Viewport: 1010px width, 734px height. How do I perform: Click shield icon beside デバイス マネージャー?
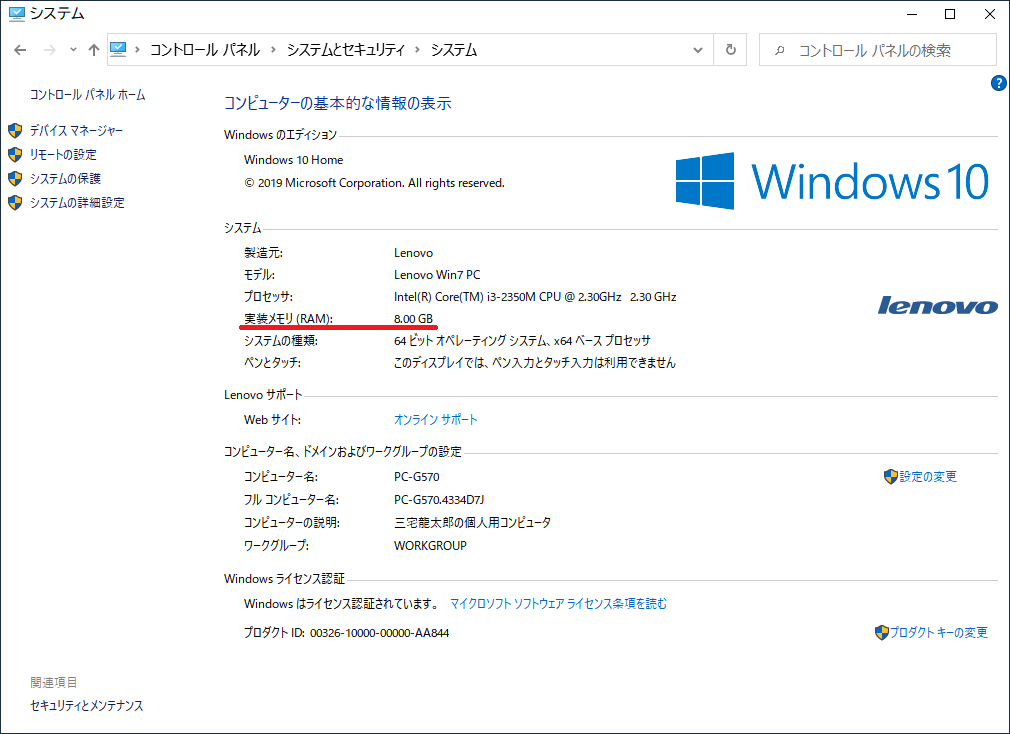15,131
